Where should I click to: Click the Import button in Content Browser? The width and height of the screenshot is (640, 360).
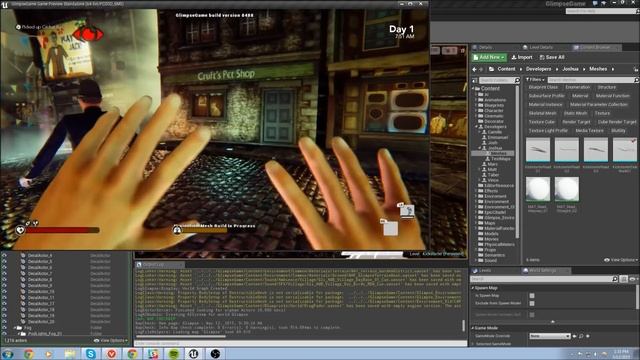pos(522,58)
